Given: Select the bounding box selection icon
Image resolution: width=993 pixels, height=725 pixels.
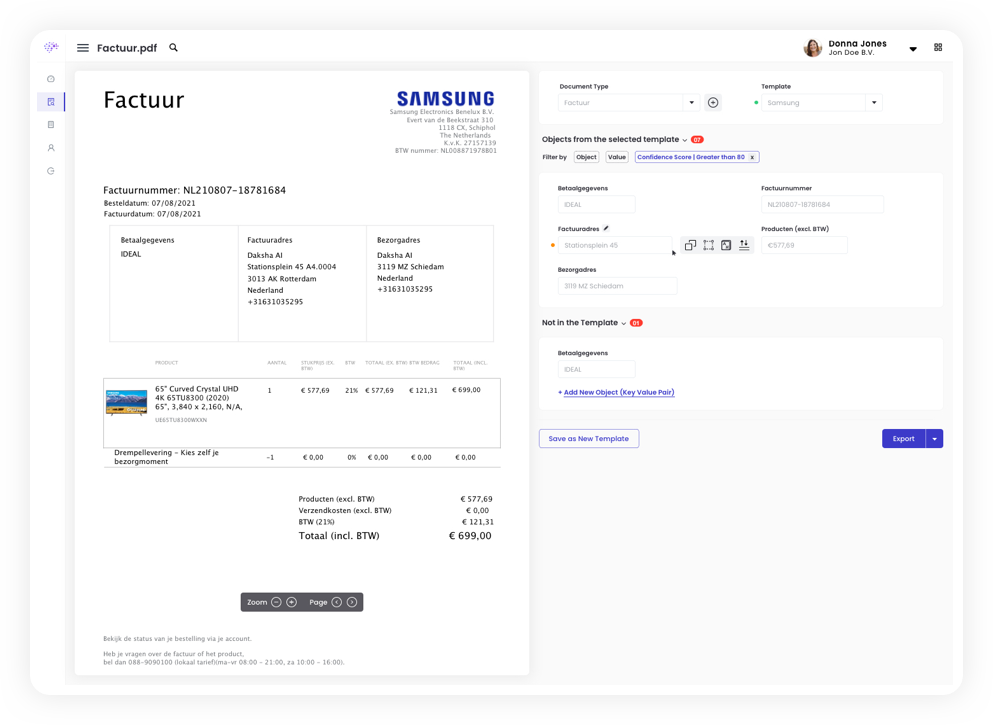Looking at the screenshot, I should pos(708,245).
